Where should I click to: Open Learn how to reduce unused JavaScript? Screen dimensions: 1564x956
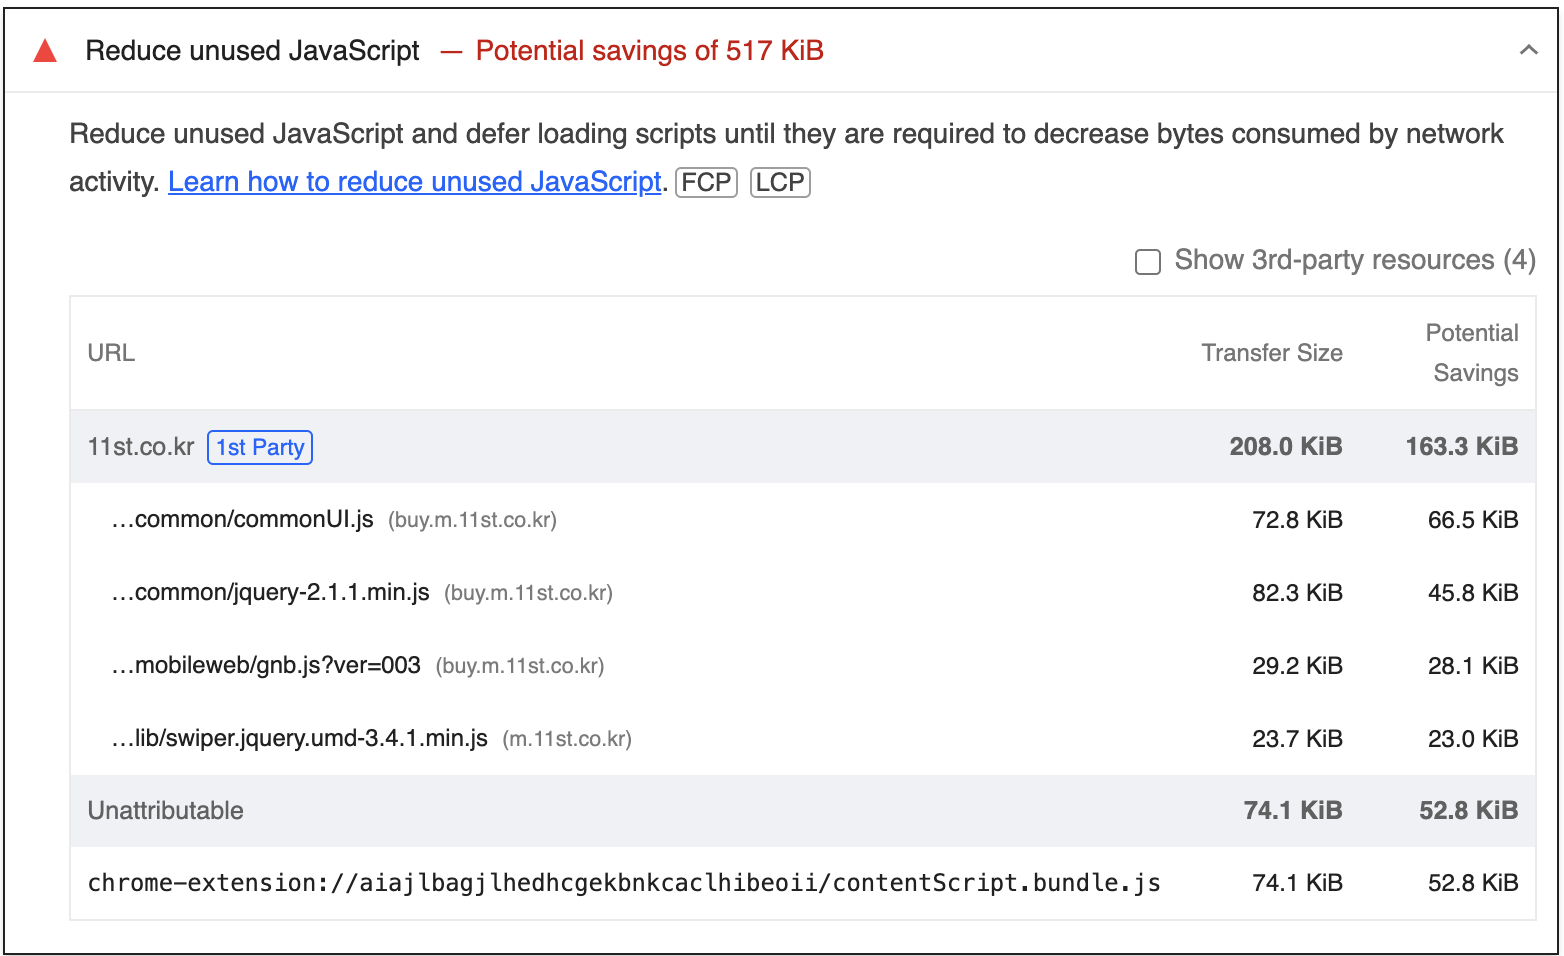tap(415, 182)
